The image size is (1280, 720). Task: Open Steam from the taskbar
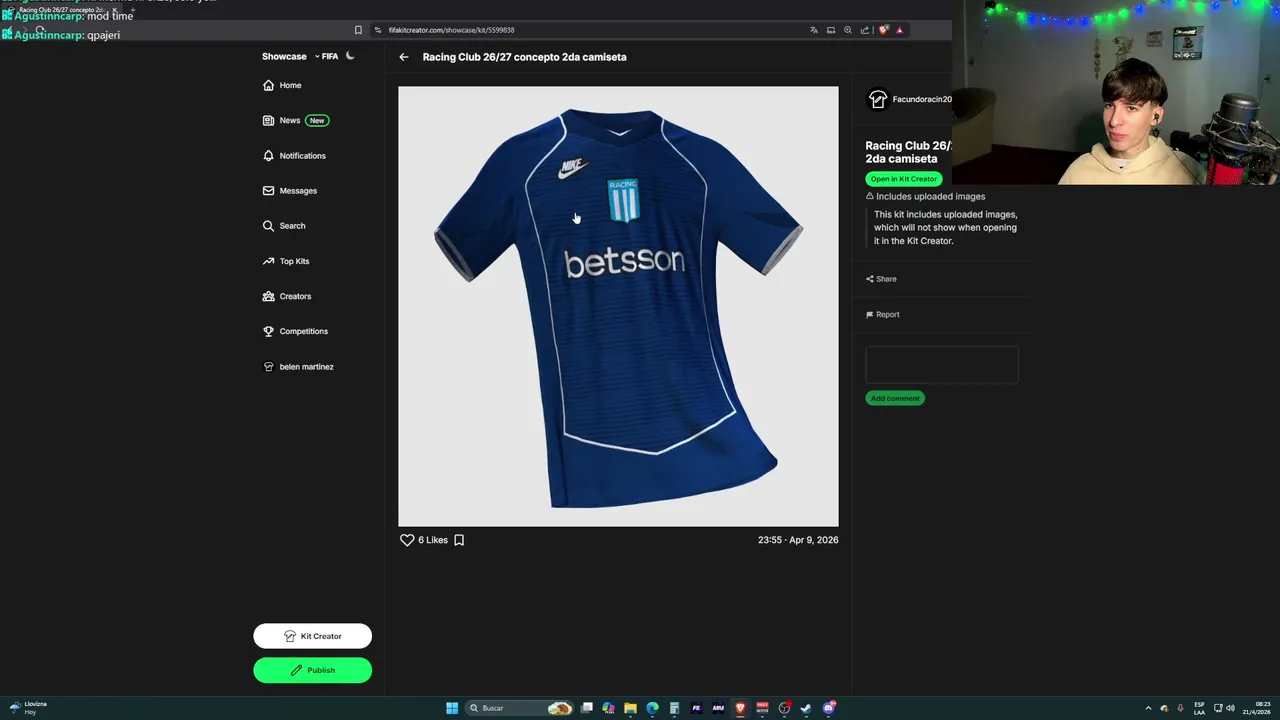click(x=806, y=708)
